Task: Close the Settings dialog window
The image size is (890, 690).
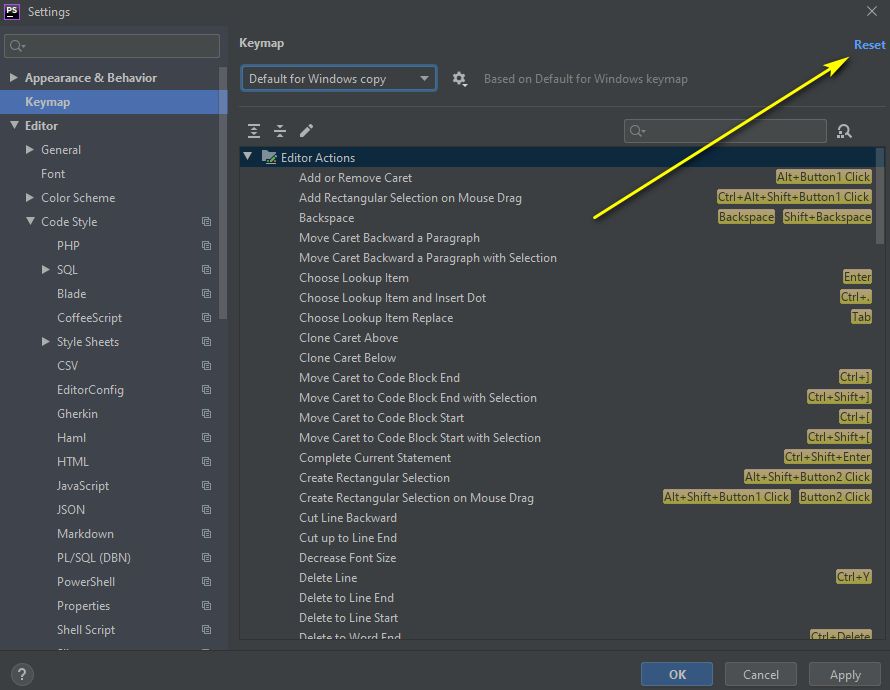Action: [872, 11]
